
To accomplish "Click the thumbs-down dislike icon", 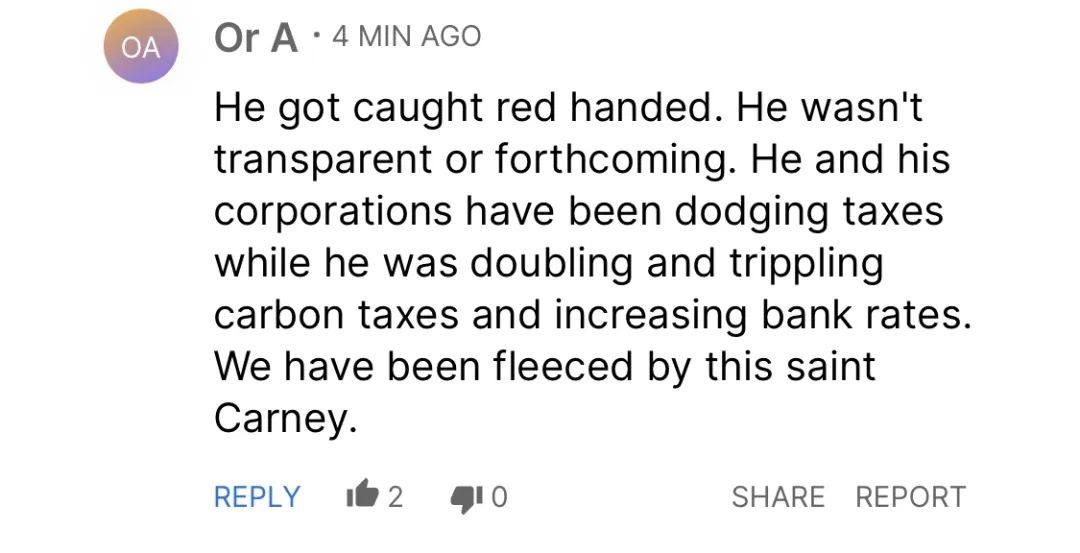I will coord(467,499).
